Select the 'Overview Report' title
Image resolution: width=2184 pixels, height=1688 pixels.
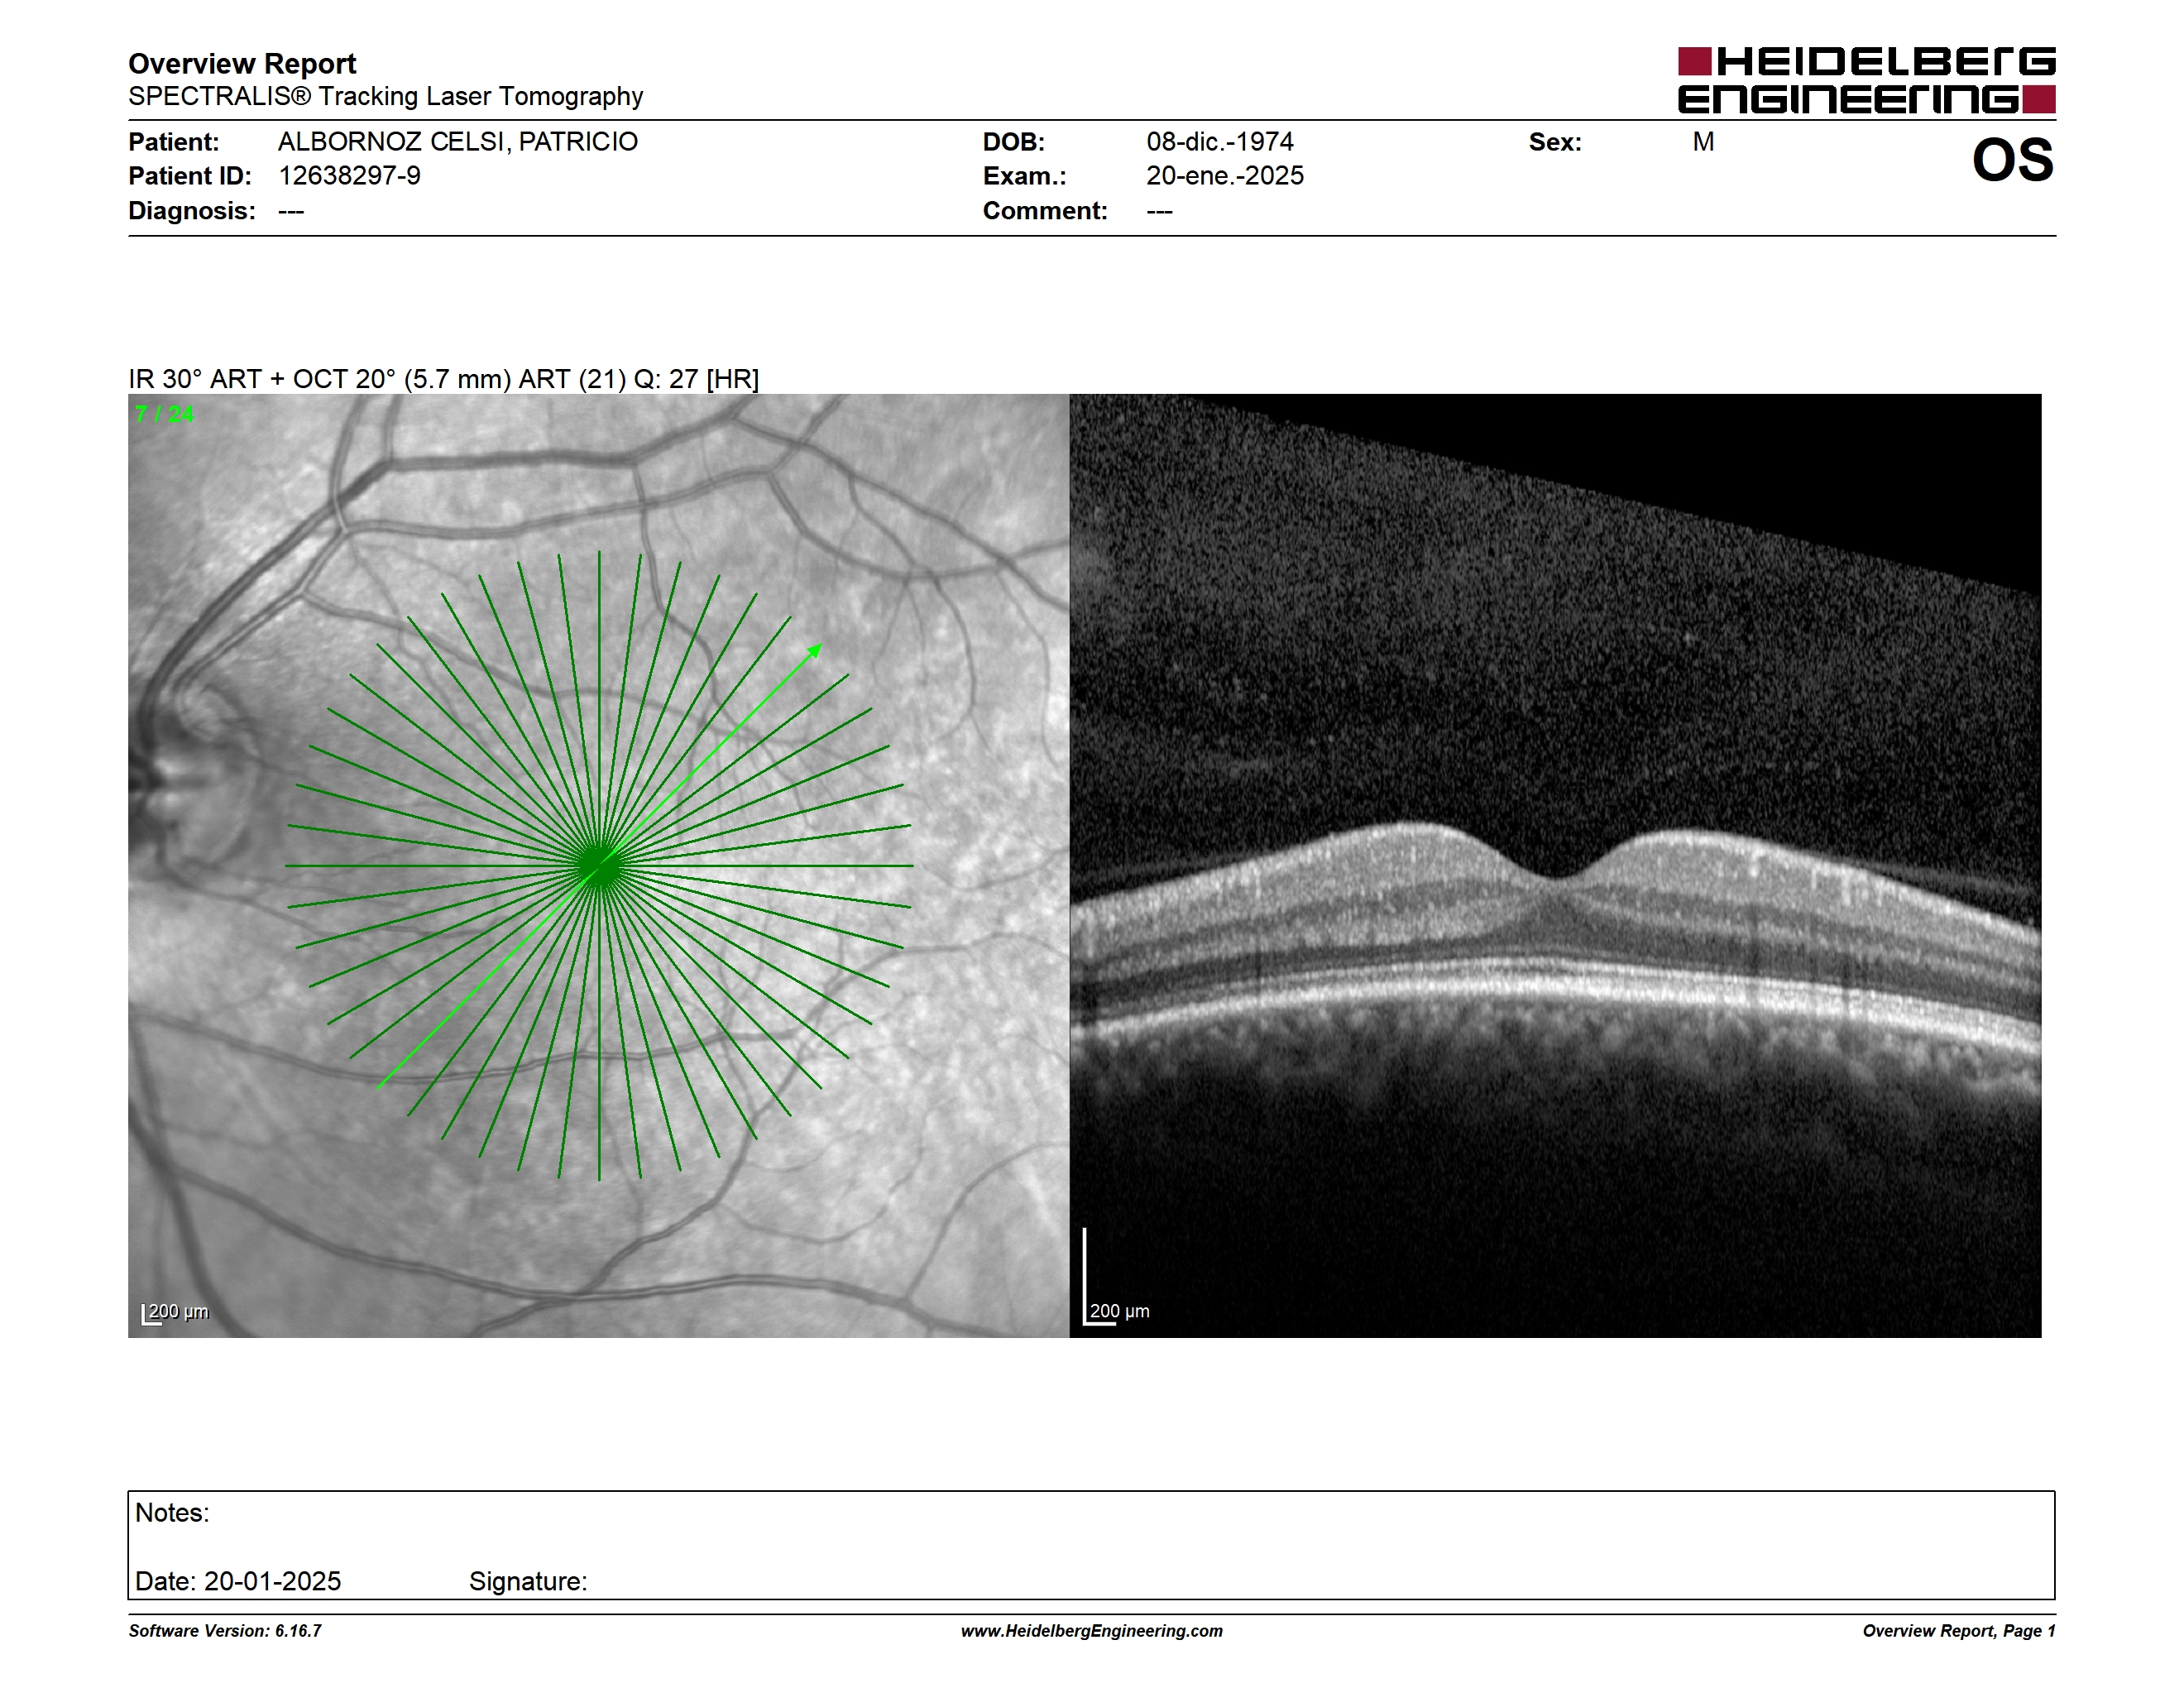coord(242,64)
